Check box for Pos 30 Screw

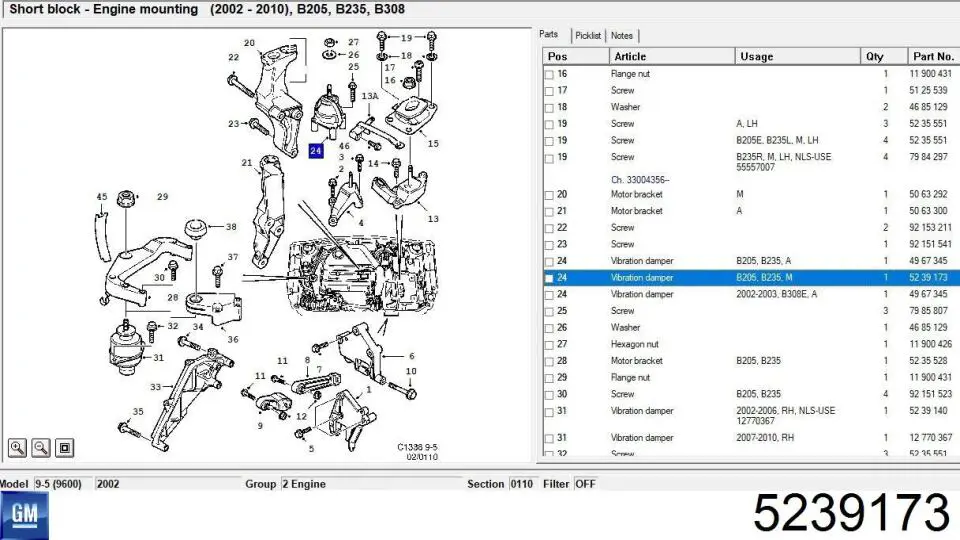(x=549, y=395)
